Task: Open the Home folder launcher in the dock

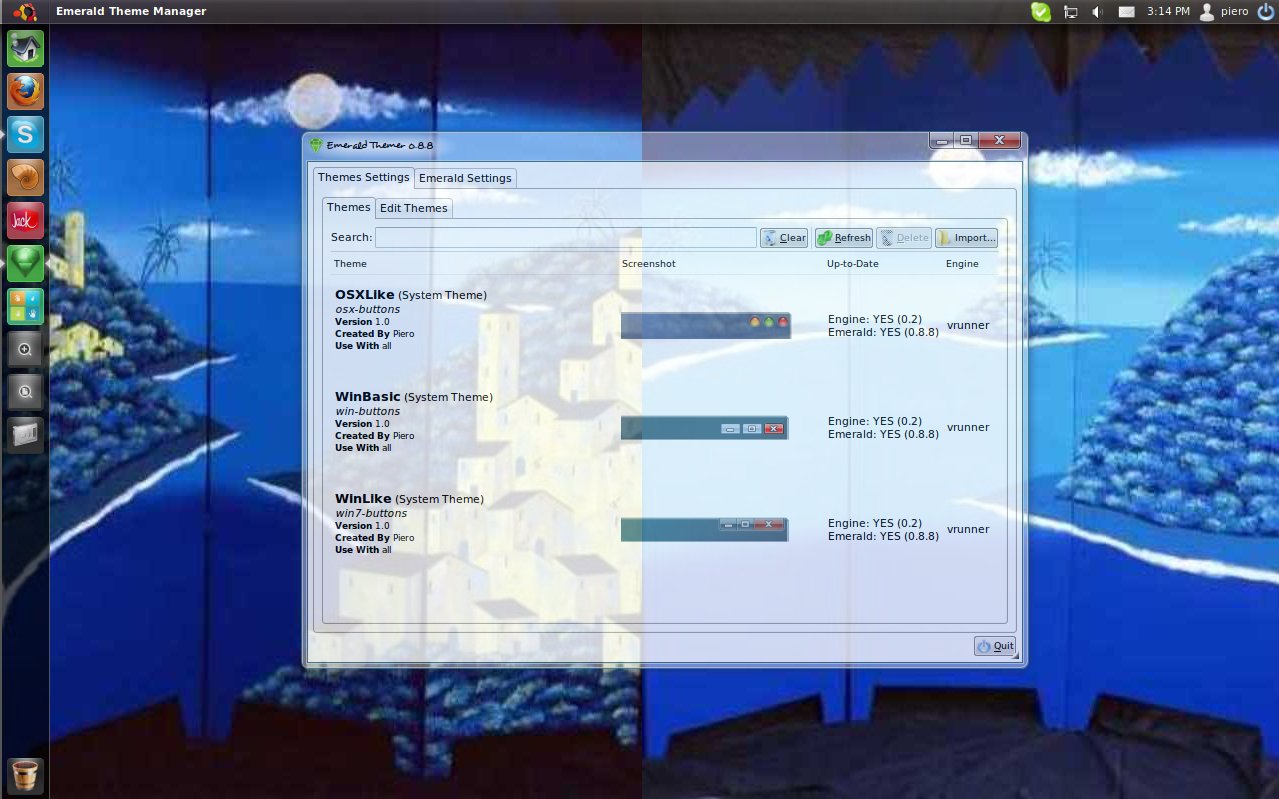Action: [25, 48]
